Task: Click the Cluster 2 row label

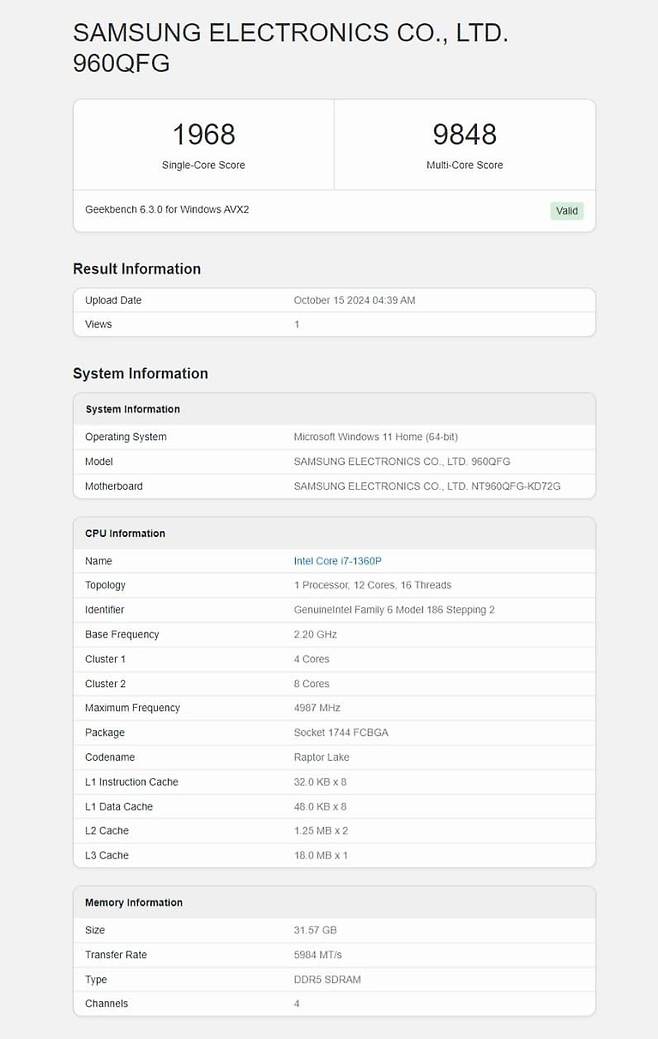Action: (105, 683)
